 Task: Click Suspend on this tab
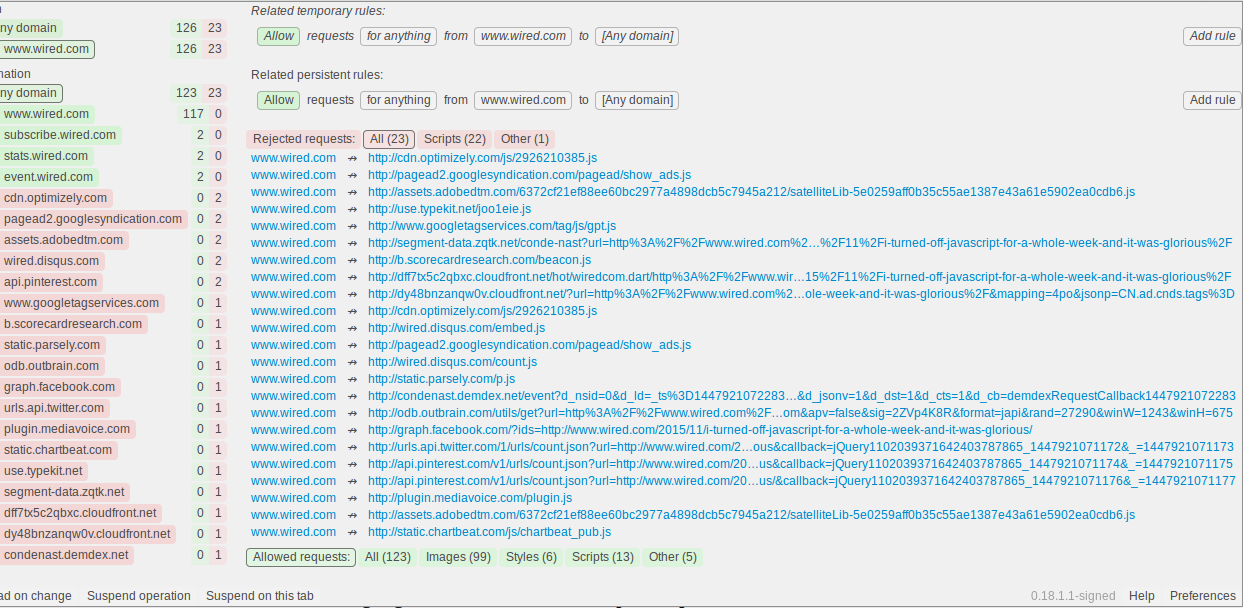(260, 596)
